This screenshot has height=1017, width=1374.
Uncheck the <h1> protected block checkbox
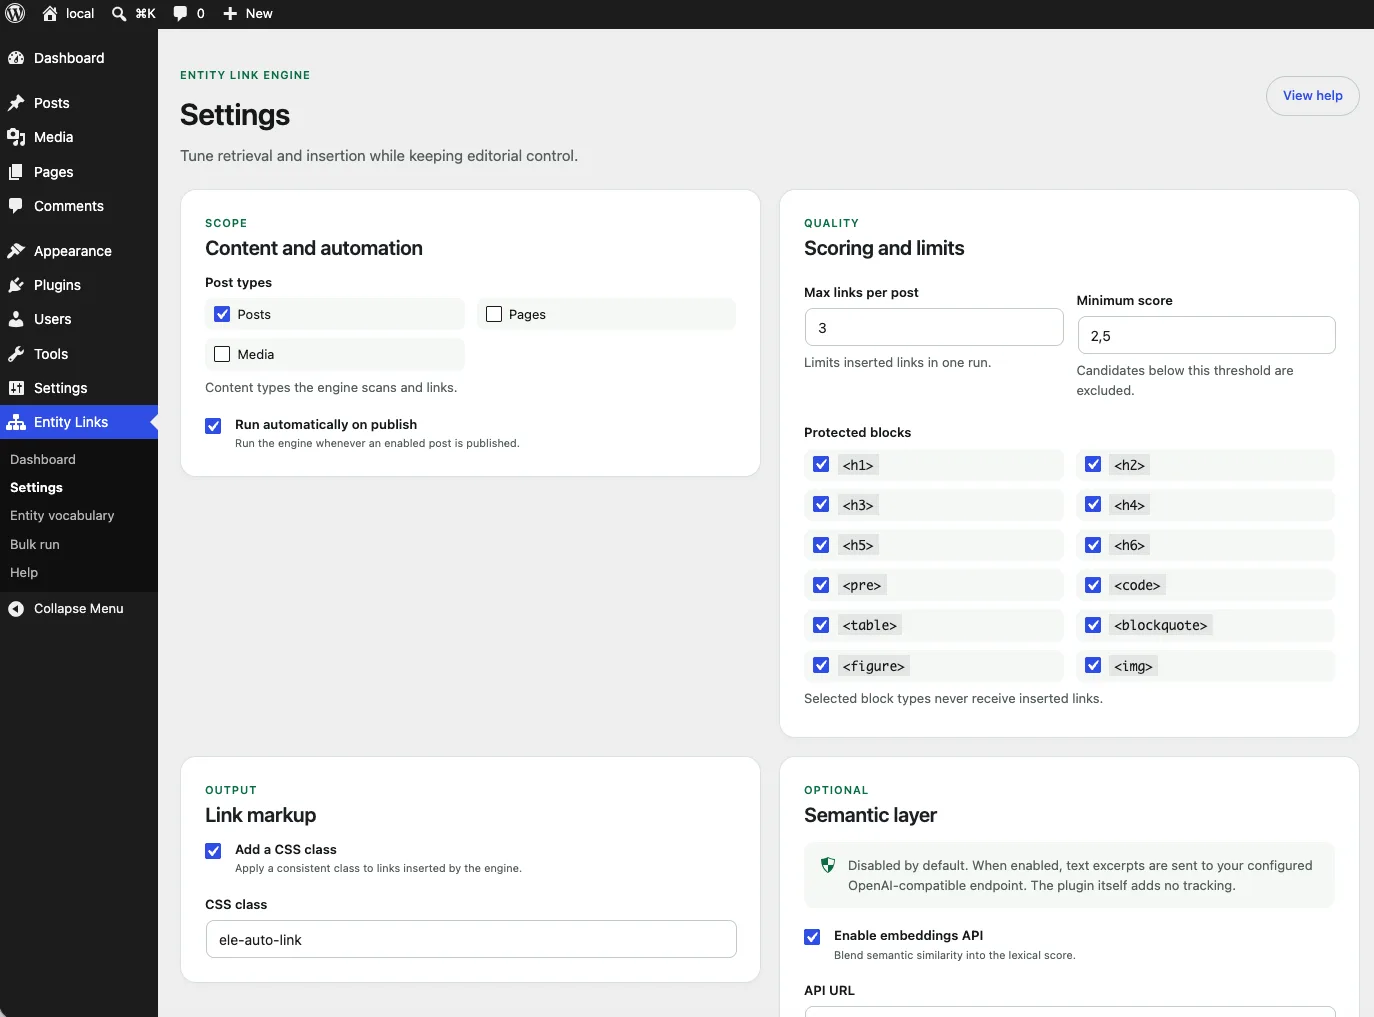(821, 464)
